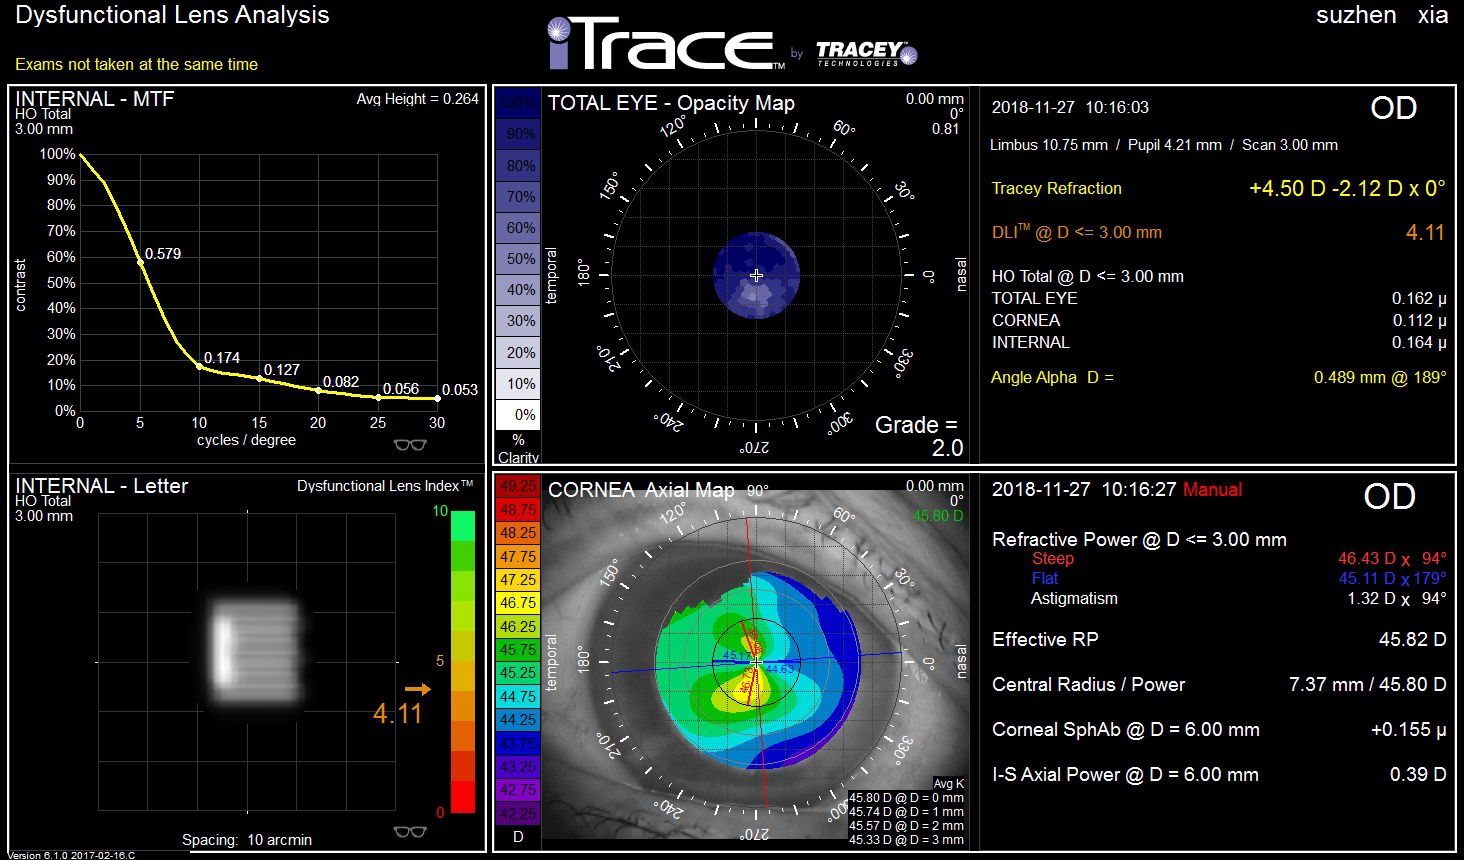Click the 0.082 MTF data label
The height and width of the screenshot is (860, 1464).
click(x=341, y=382)
